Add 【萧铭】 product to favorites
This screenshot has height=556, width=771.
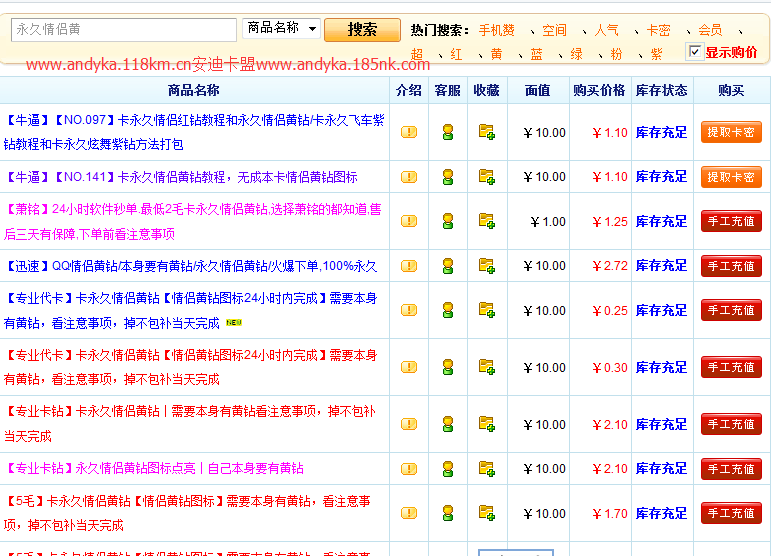tap(487, 221)
